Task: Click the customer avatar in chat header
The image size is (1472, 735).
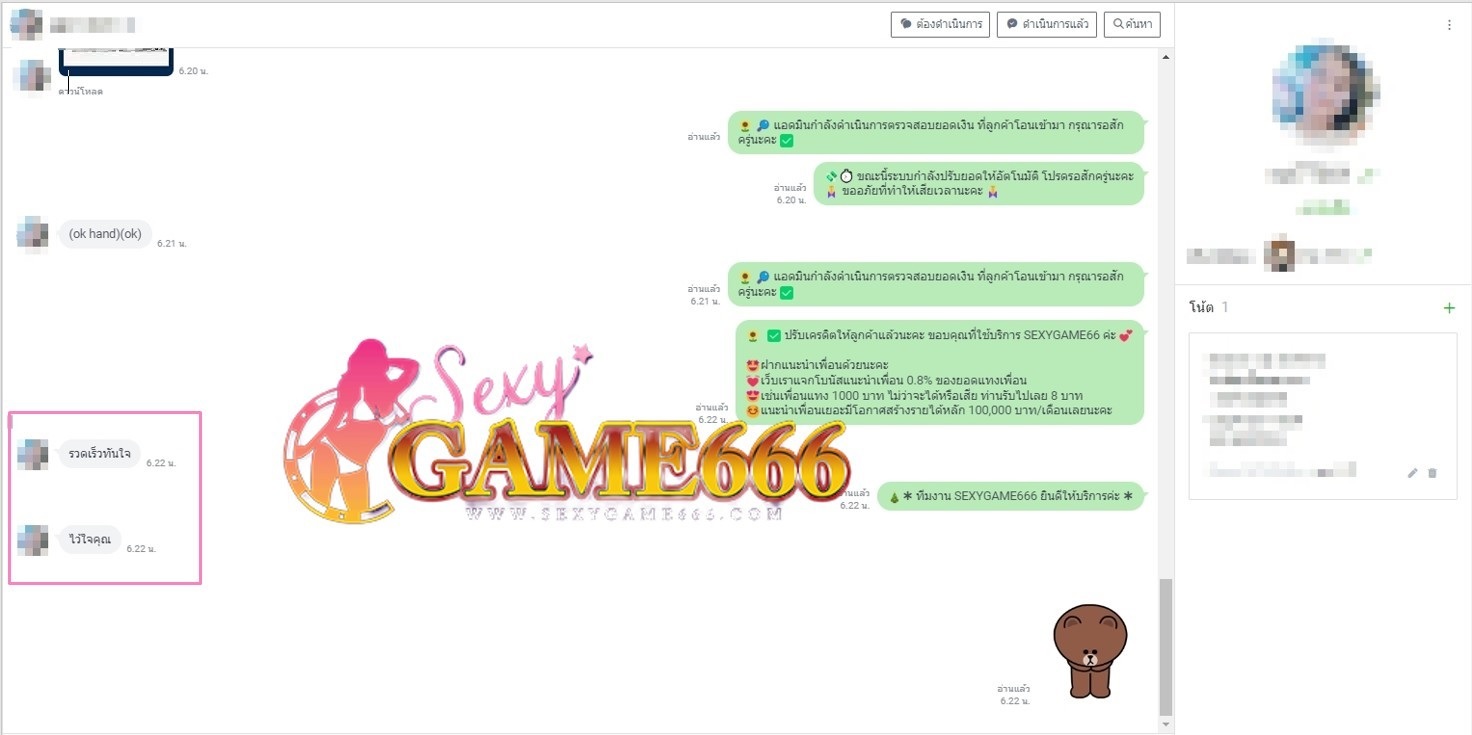Action: [x=26, y=24]
